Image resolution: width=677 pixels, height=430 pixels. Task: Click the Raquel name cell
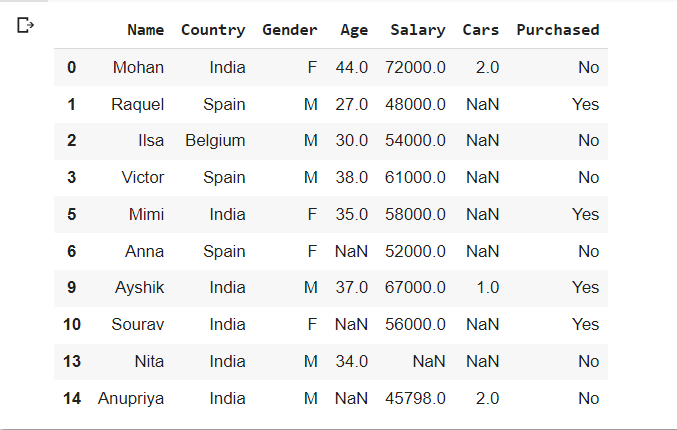click(x=137, y=104)
